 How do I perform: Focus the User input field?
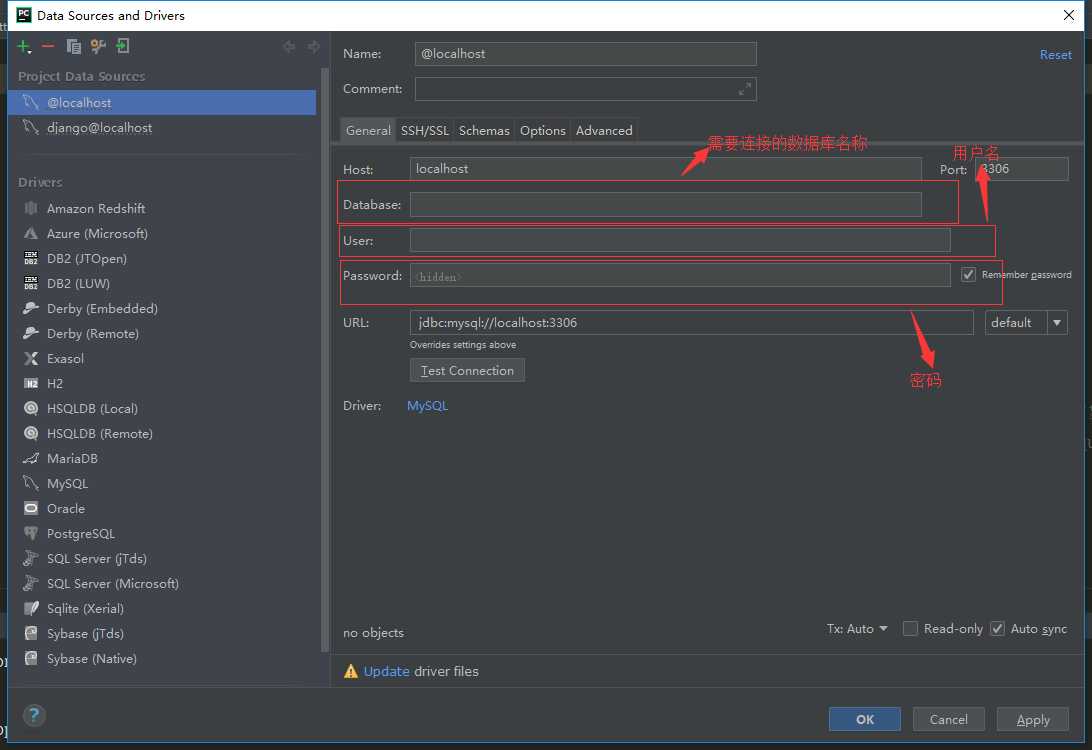[x=680, y=240]
